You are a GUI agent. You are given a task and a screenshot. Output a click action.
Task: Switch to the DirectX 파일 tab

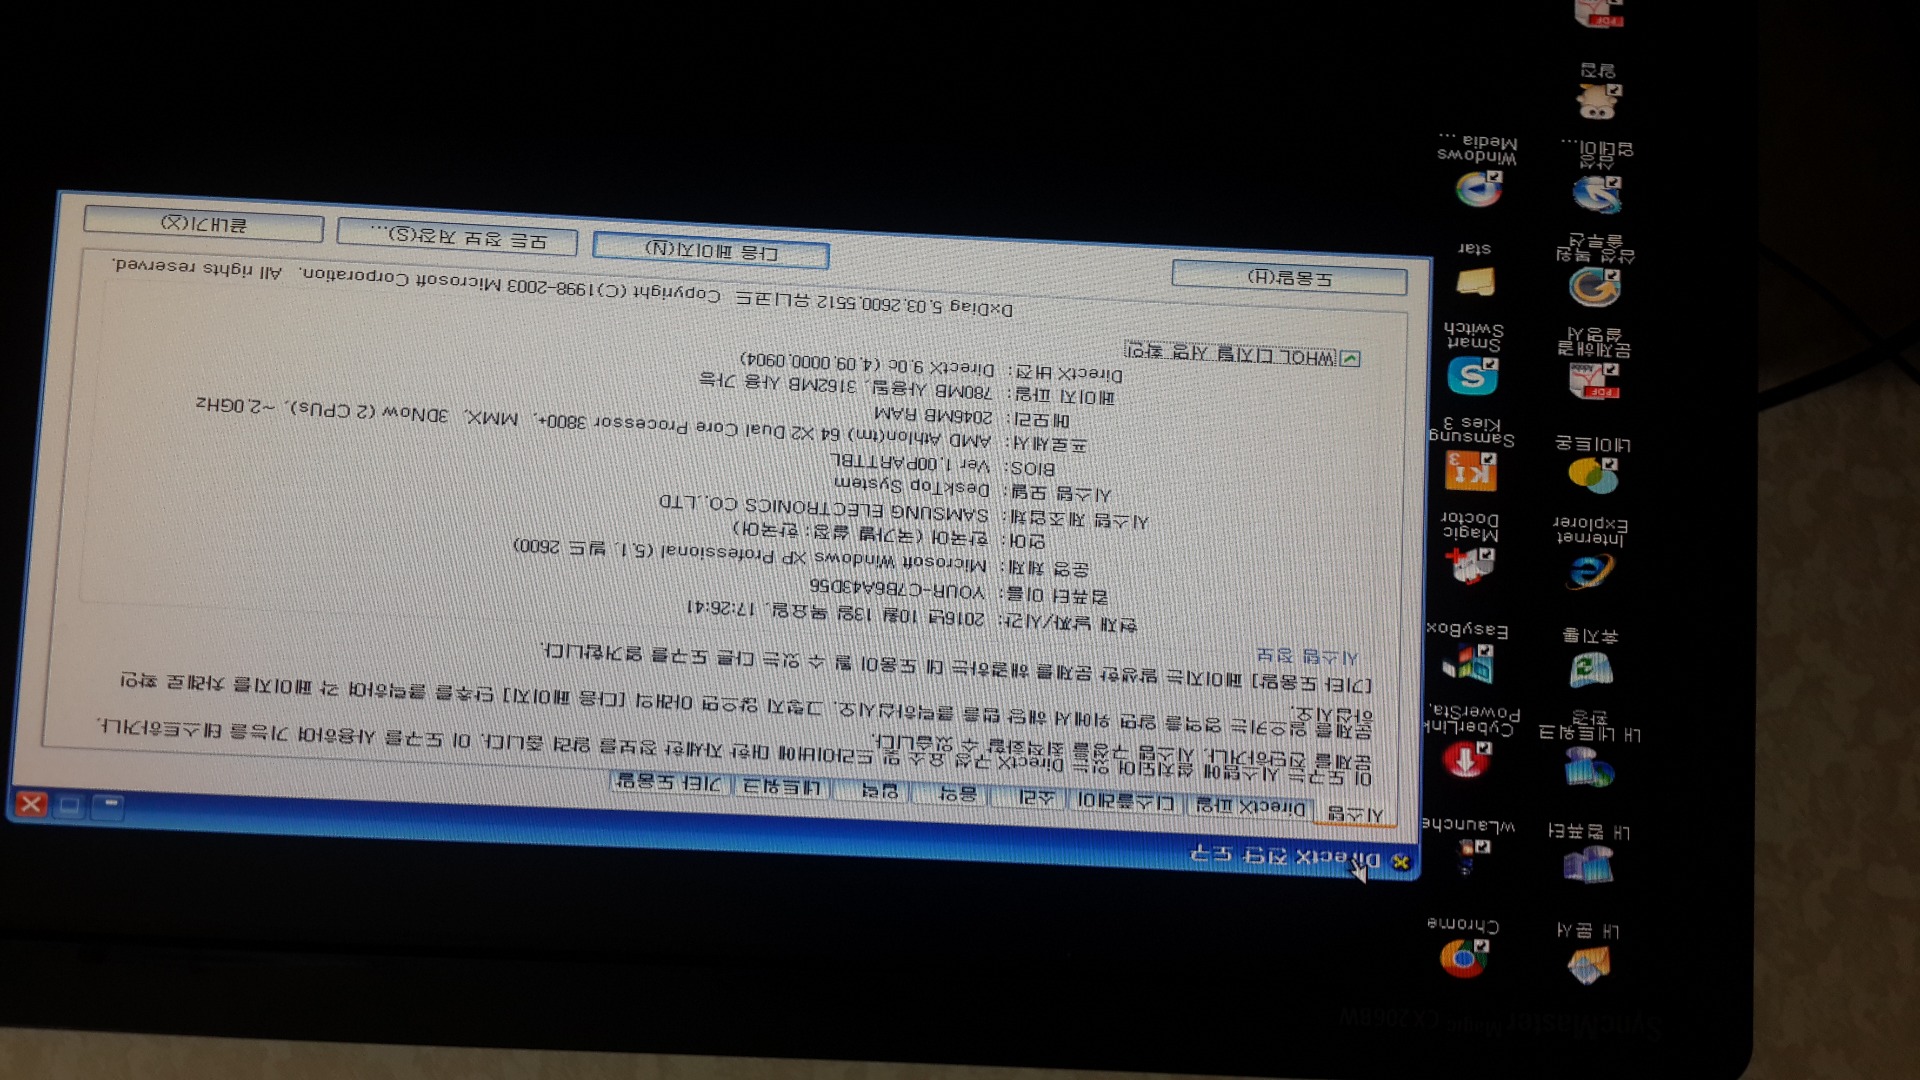[x=1250, y=808]
